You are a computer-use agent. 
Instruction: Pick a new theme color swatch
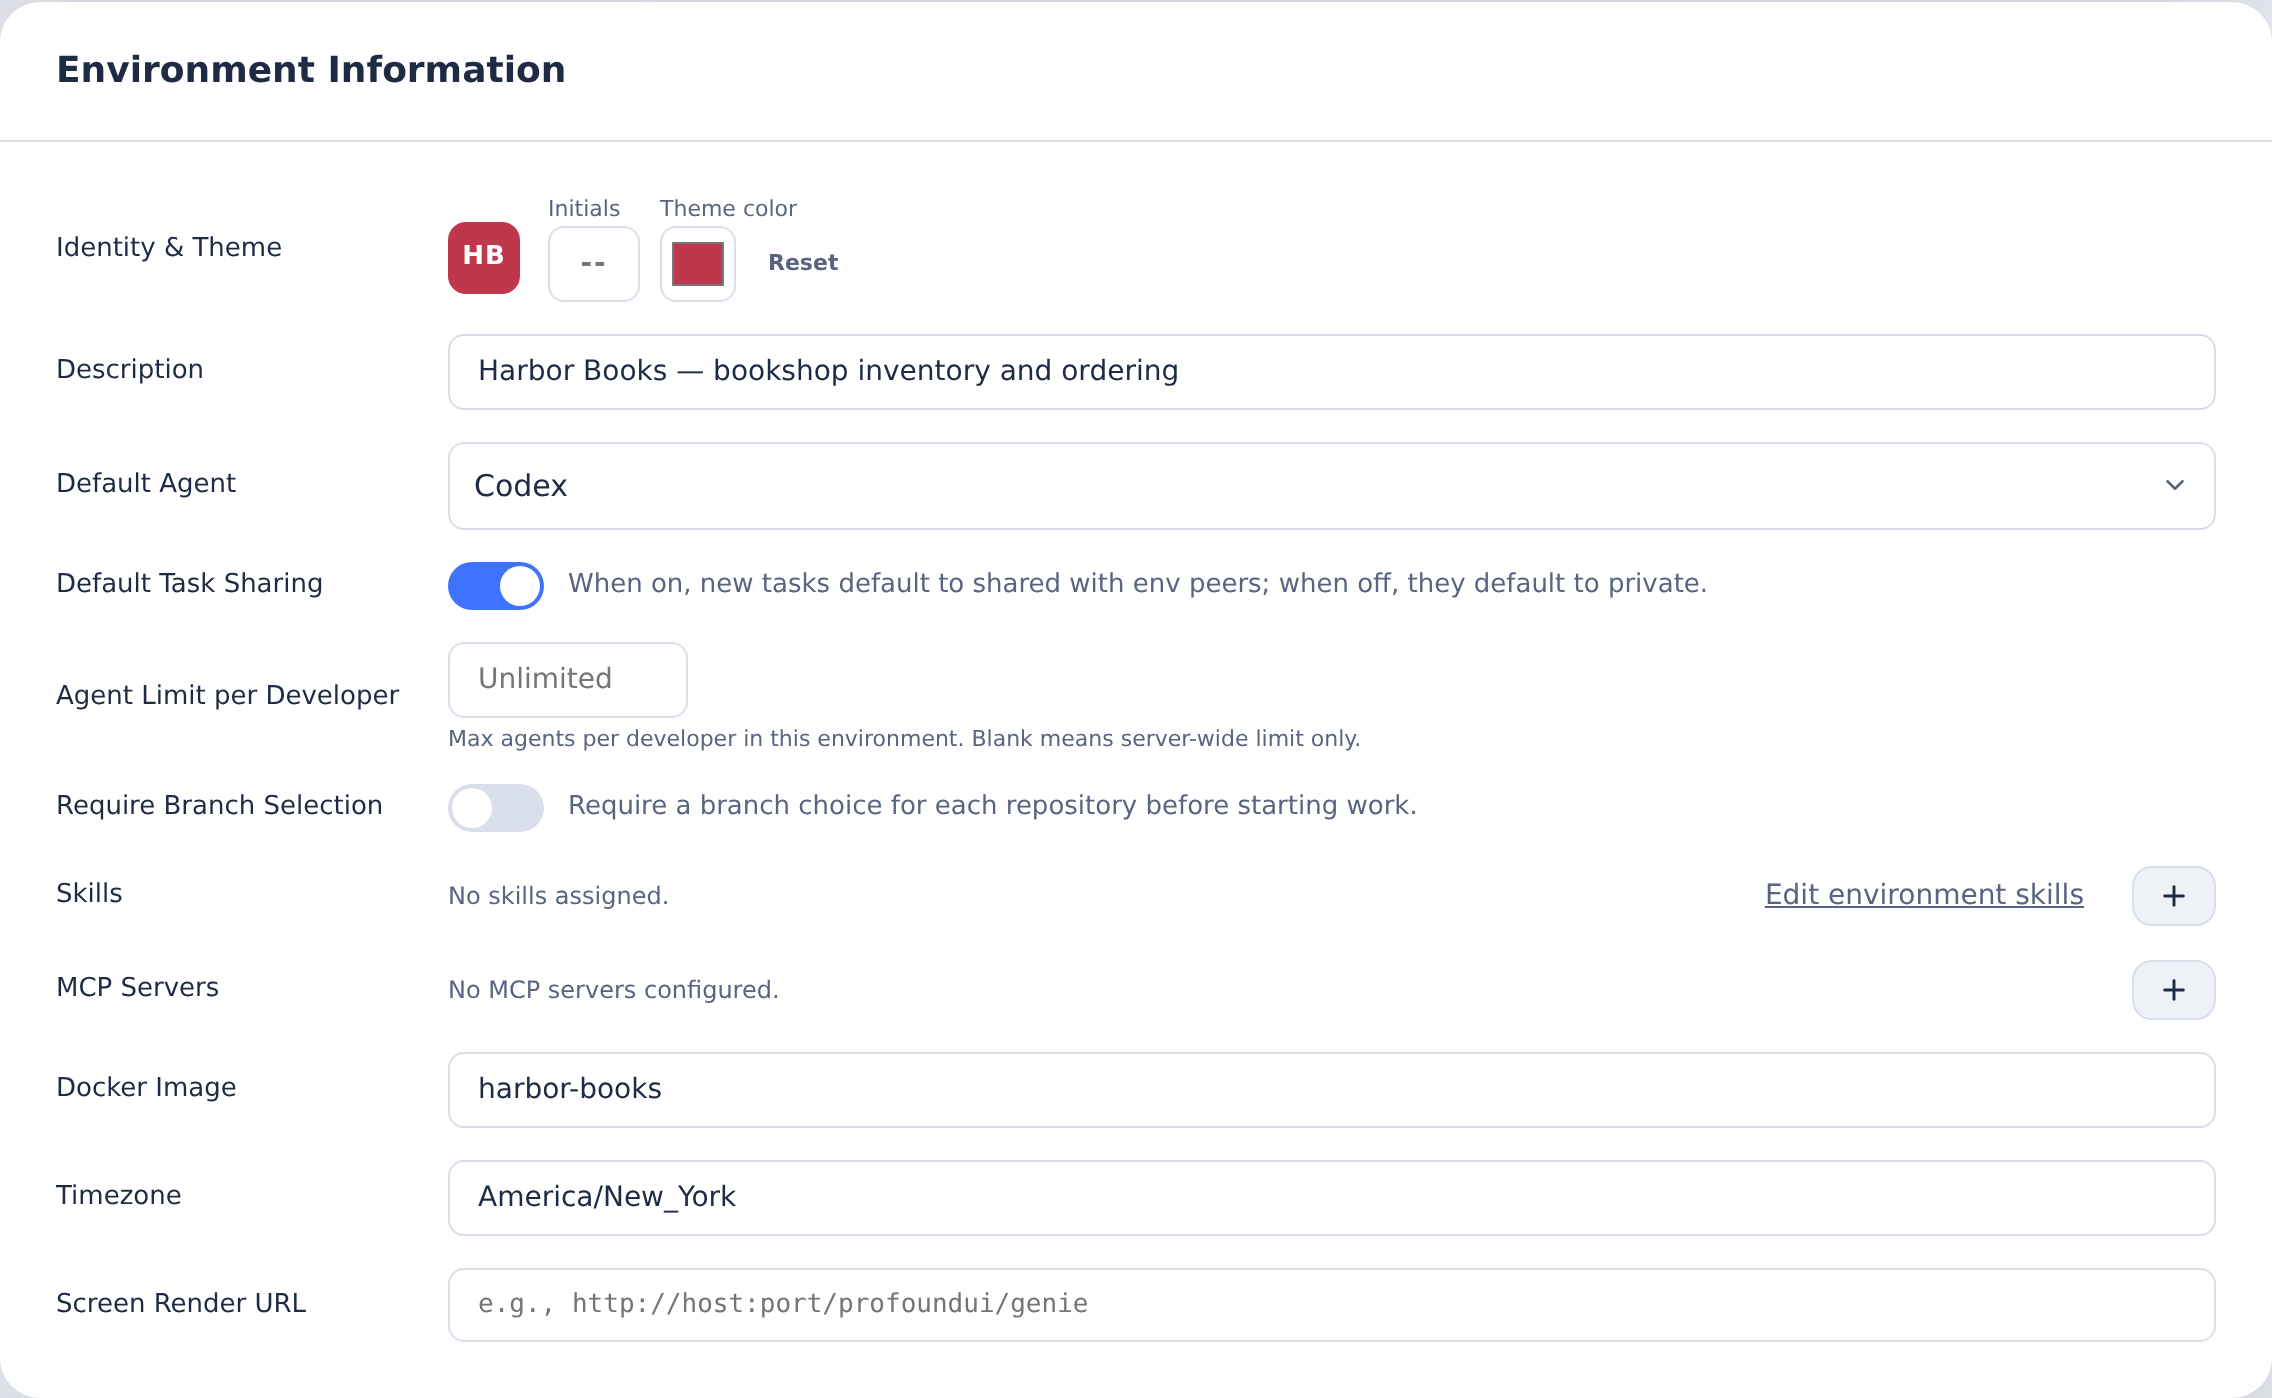click(x=698, y=264)
